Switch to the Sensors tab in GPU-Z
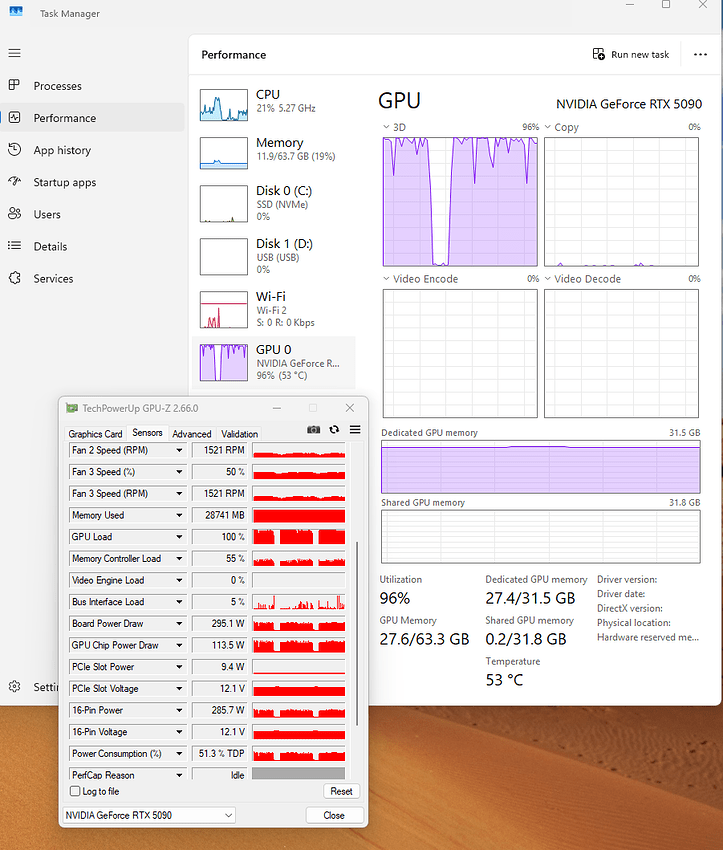The width and height of the screenshot is (723, 850). click(x=147, y=433)
